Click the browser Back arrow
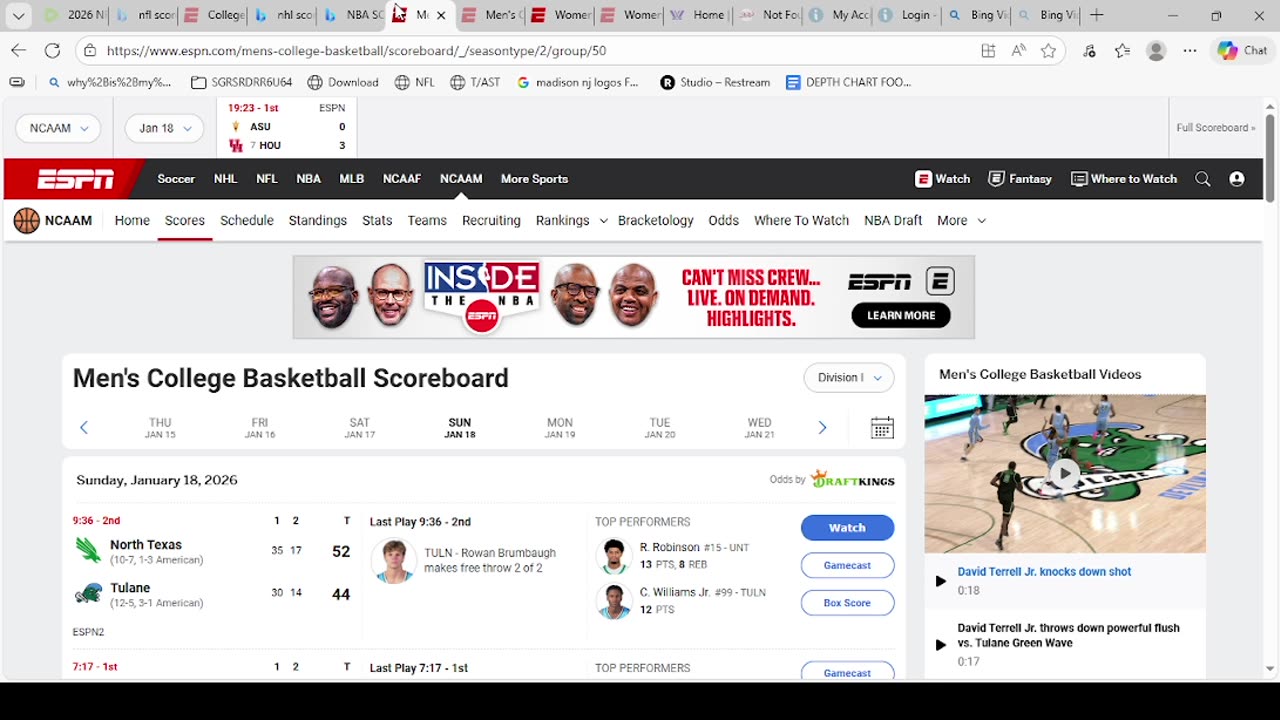1280x720 pixels. 19,50
